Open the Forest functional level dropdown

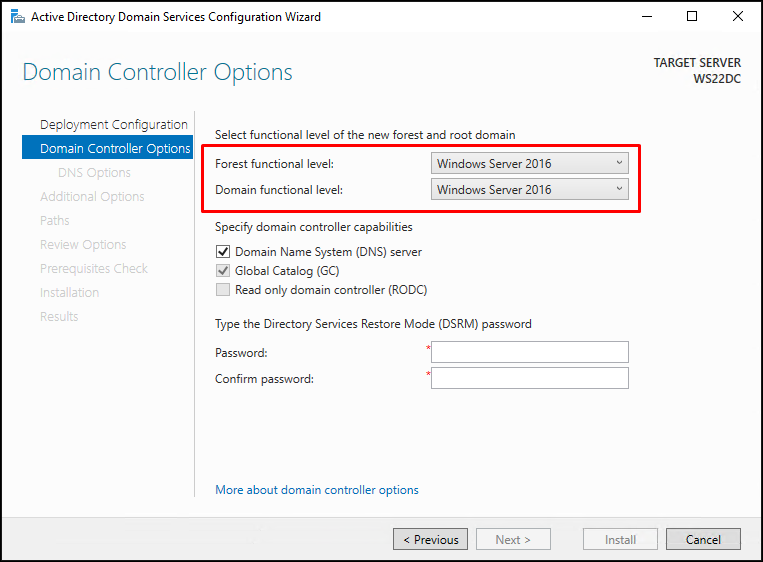pos(529,163)
